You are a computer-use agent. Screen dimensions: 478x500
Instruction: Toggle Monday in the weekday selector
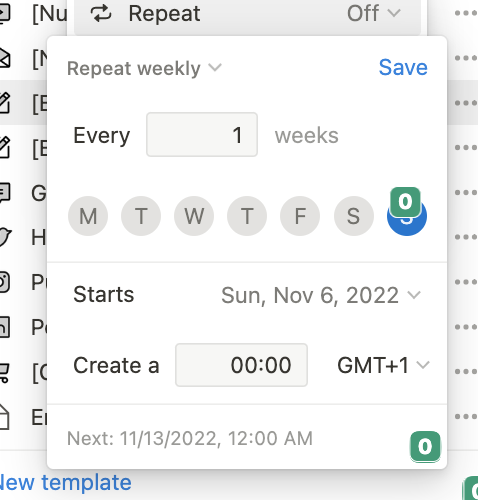point(88,216)
